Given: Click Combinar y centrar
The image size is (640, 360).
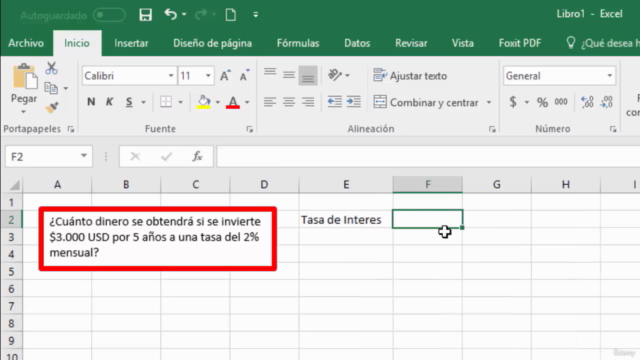Looking at the screenshot, I should [426, 102].
